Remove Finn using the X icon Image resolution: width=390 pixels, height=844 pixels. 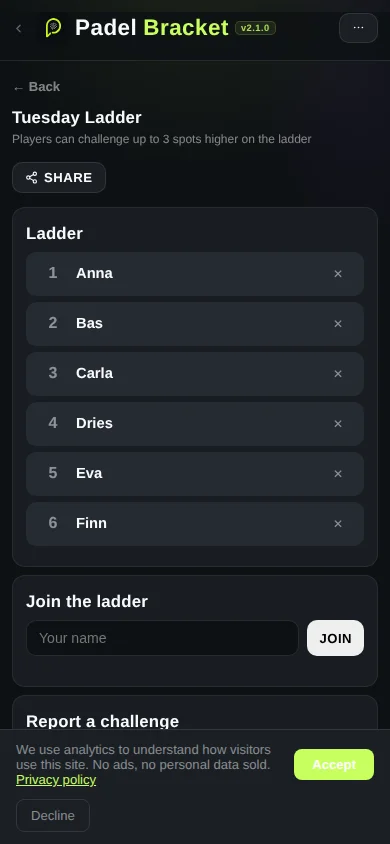tap(338, 524)
